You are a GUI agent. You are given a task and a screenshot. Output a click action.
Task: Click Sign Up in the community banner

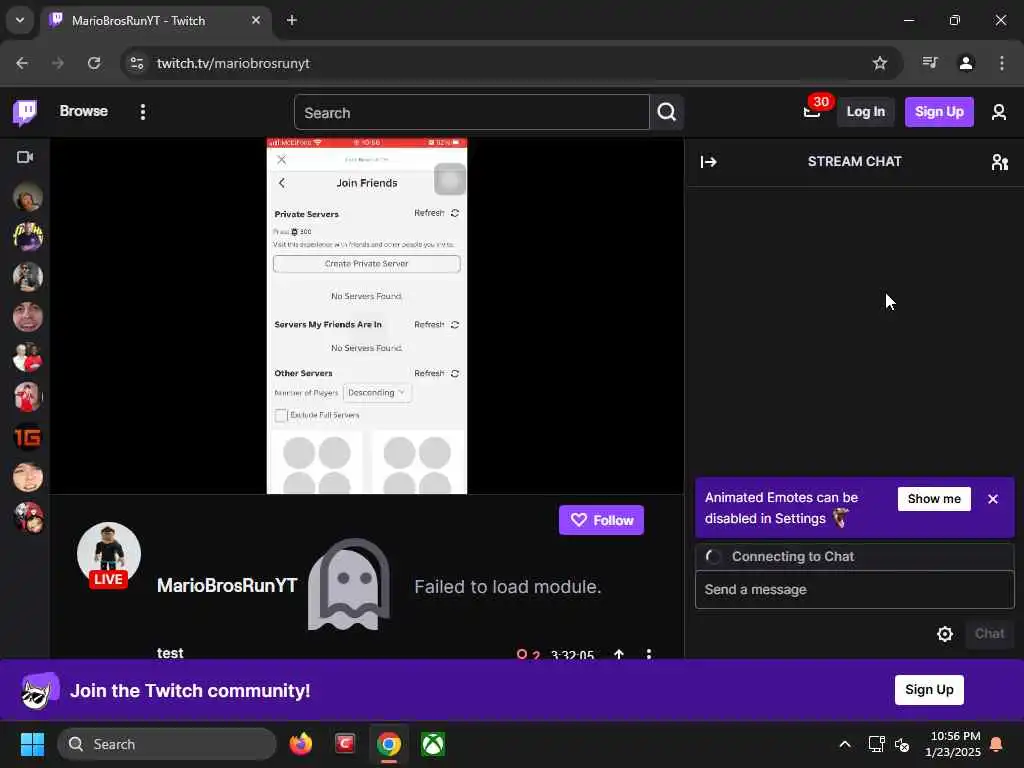click(x=929, y=690)
